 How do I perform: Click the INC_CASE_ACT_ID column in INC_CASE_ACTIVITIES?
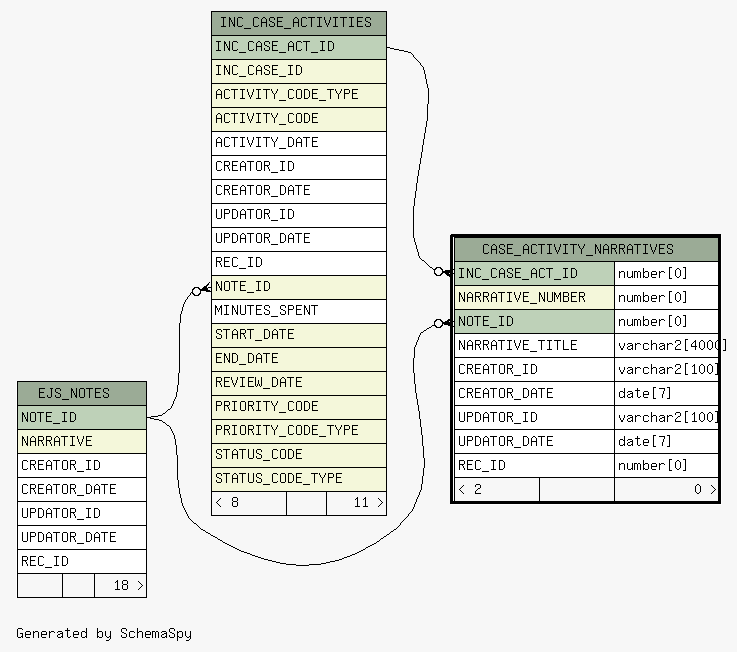tap(298, 46)
